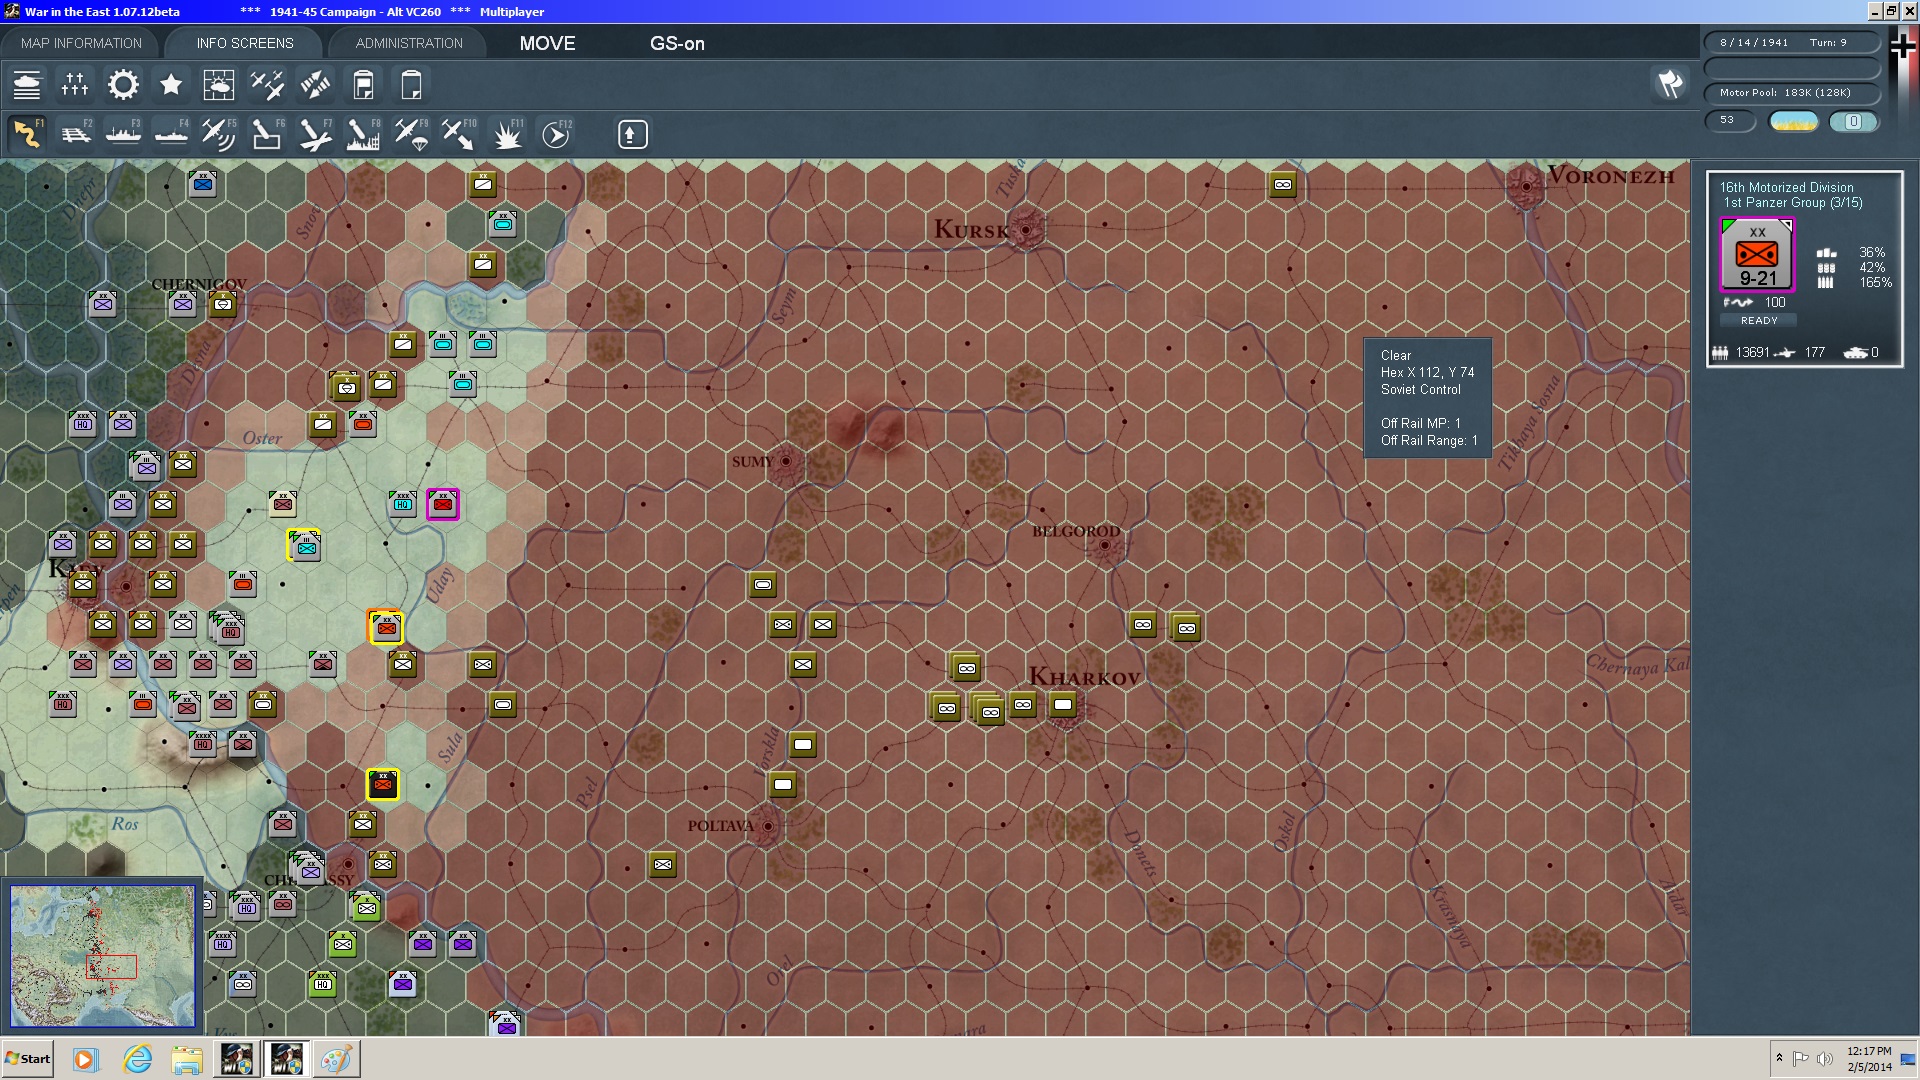Select the F10 air transfer mode
This screenshot has height=1080, width=1920.
coord(459,134)
